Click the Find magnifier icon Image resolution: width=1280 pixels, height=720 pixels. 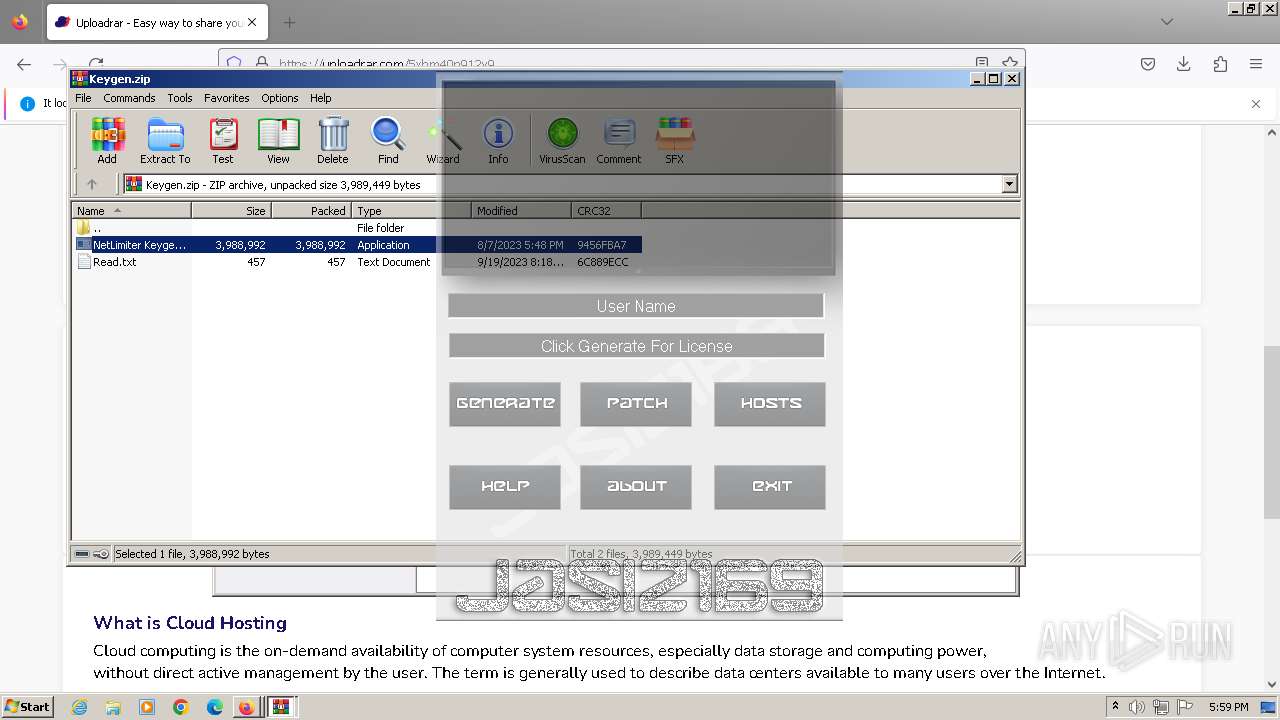coord(388,140)
